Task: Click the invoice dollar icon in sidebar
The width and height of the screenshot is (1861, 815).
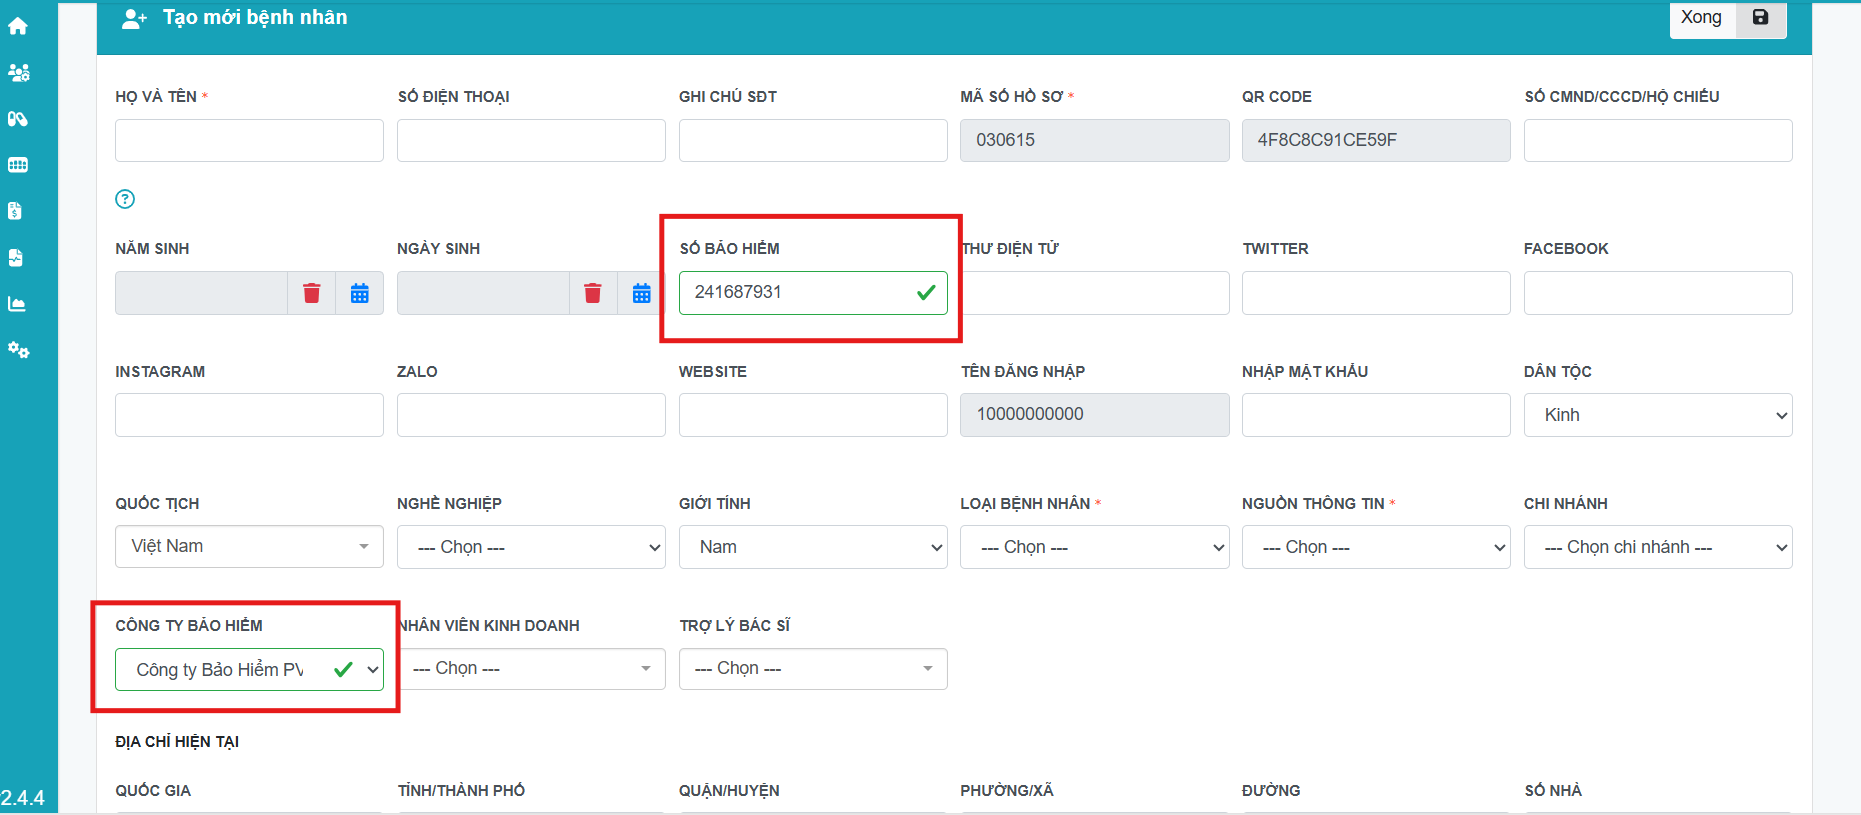Action: (15, 211)
